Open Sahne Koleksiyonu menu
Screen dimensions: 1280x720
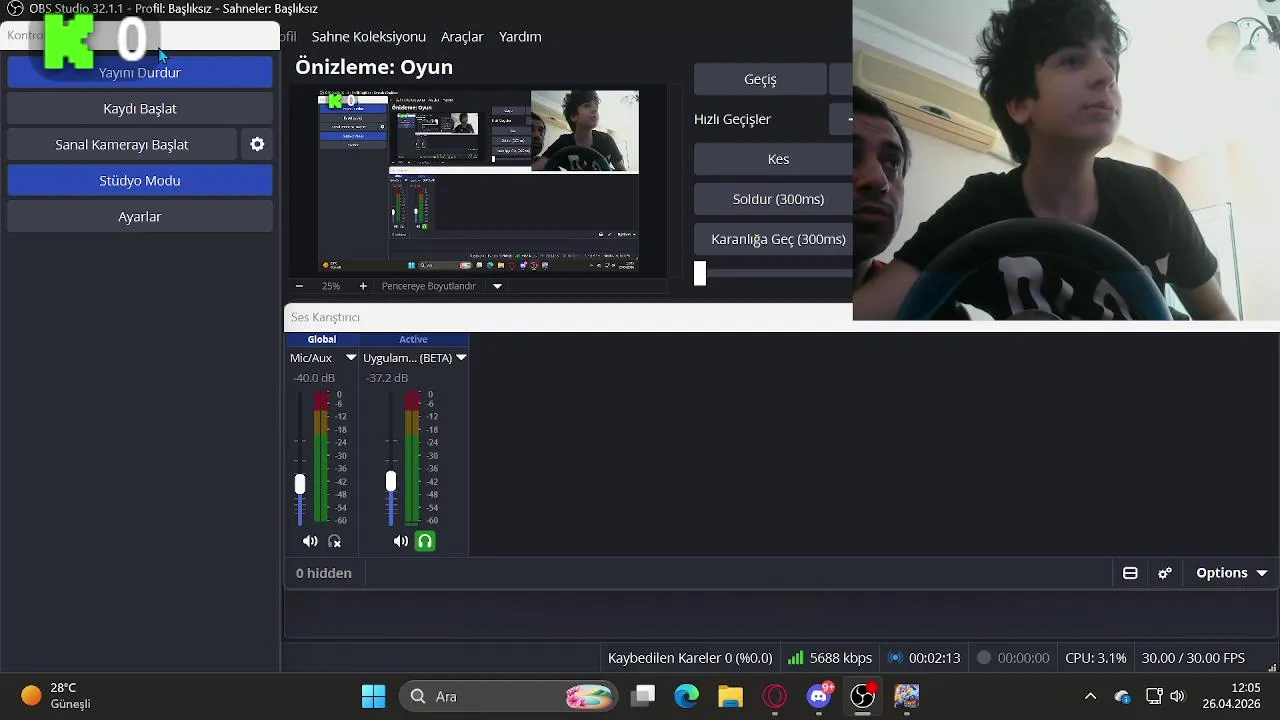pos(369,36)
